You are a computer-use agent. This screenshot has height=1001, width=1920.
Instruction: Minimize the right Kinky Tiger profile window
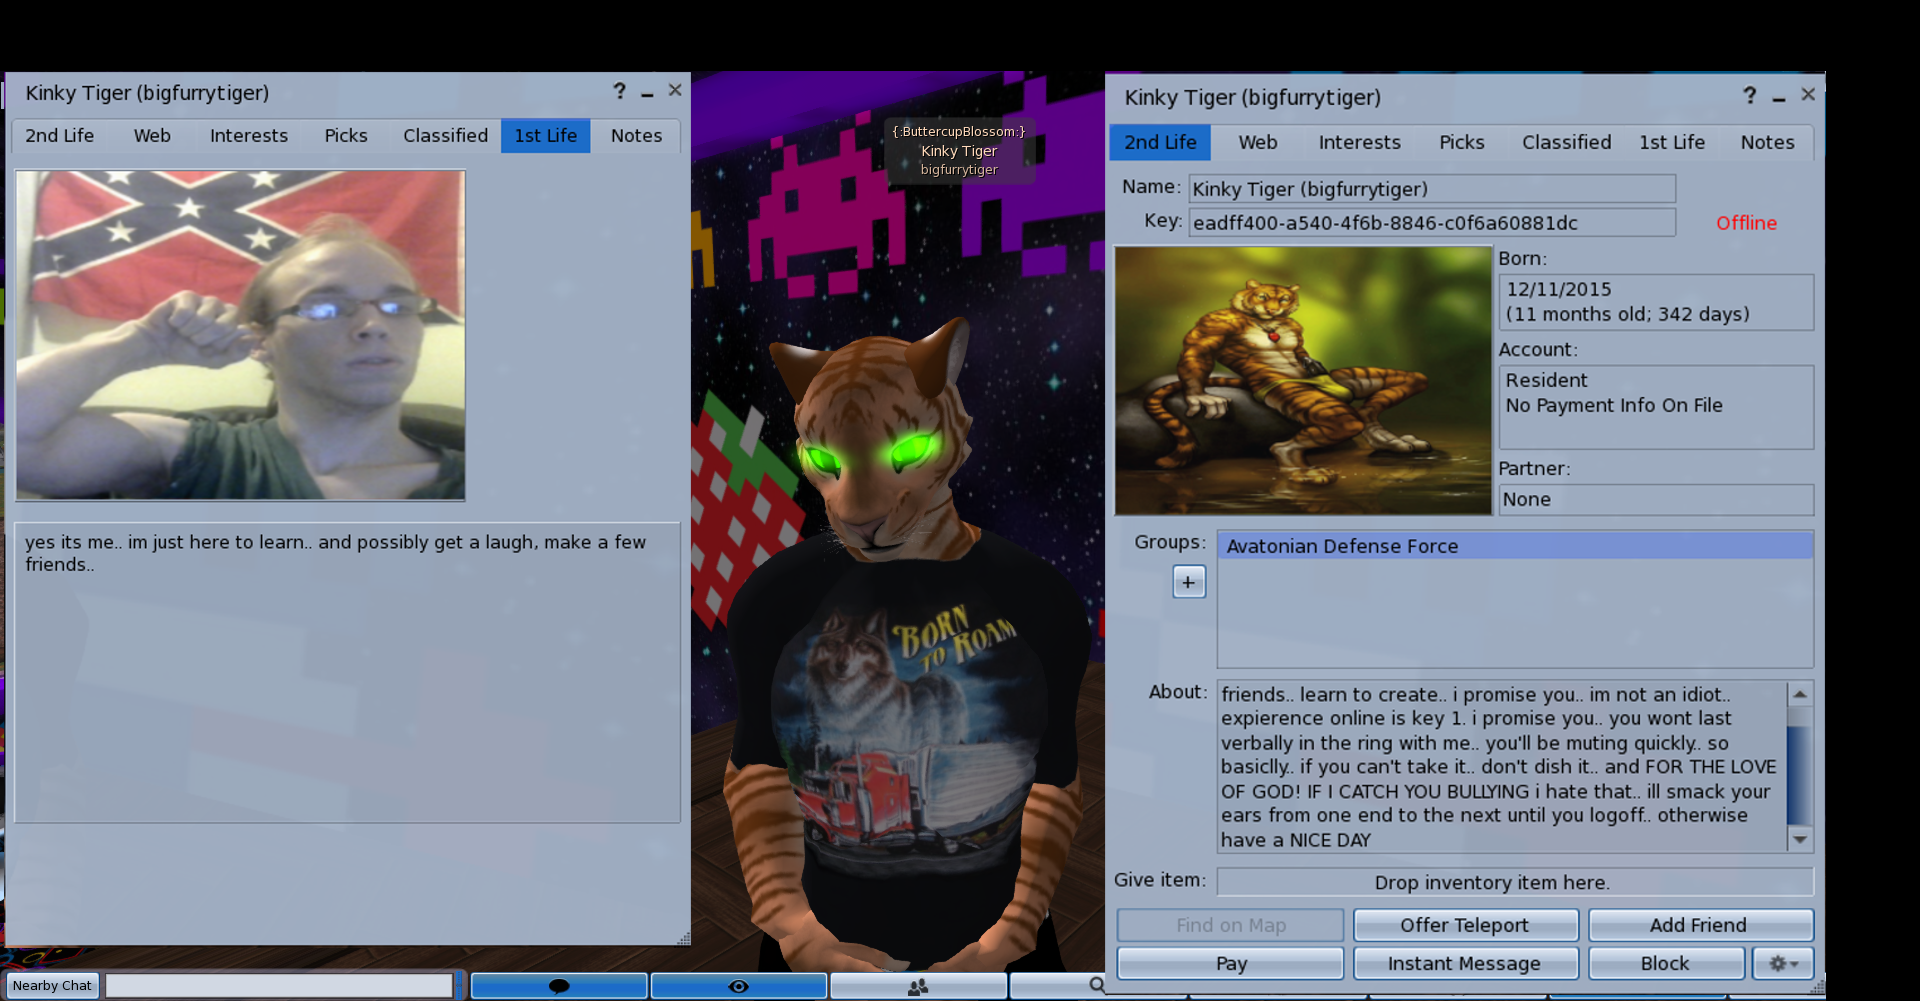(1779, 97)
